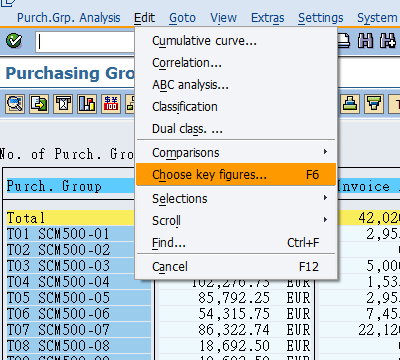The height and width of the screenshot is (360, 400).
Task: Select row T02 SCM500-02
Action: (70, 250)
